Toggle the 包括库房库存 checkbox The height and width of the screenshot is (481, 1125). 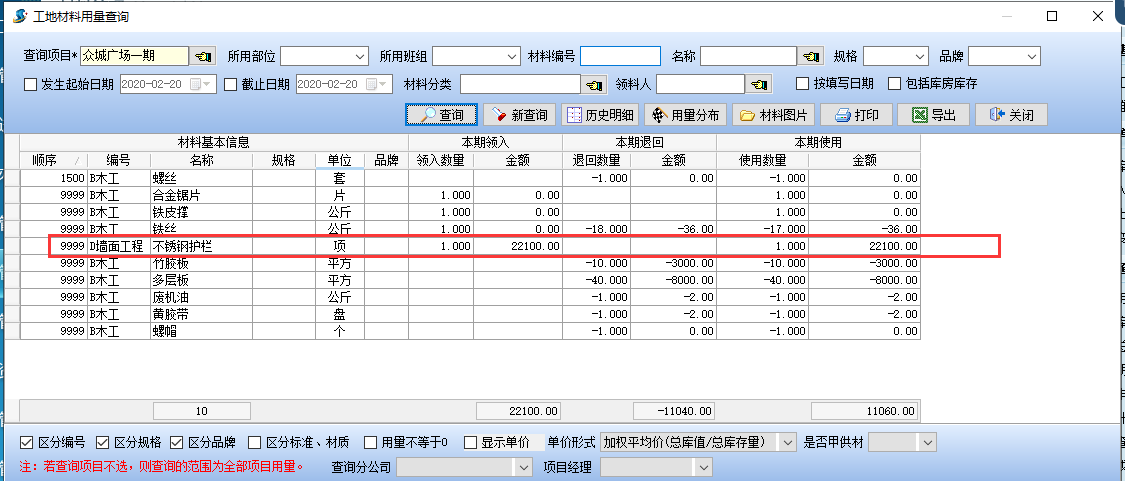click(x=895, y=84)
